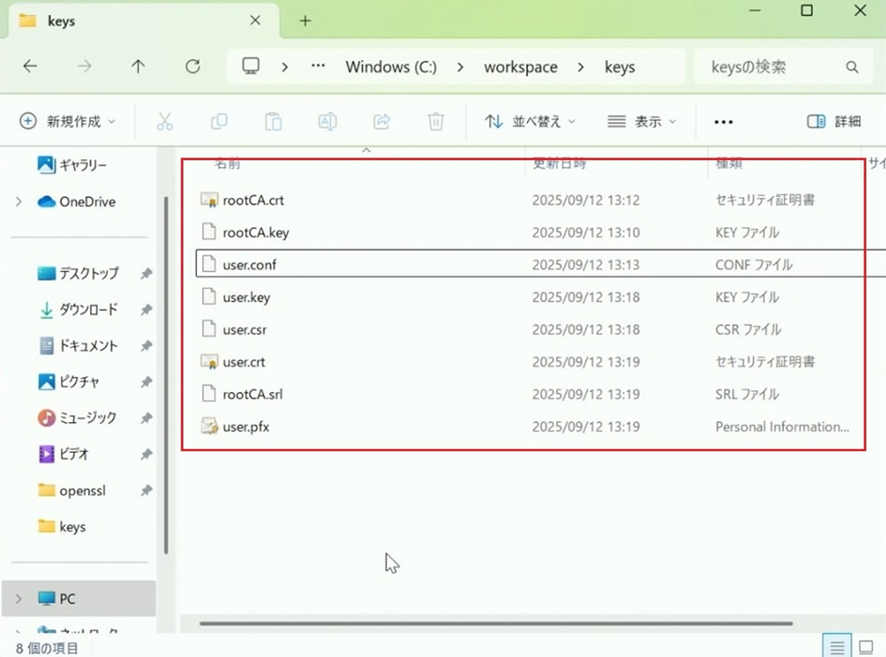Click the Share icon in toolbar
The width and height of the screenshot is (886, 657).
[x=381, y=121]
